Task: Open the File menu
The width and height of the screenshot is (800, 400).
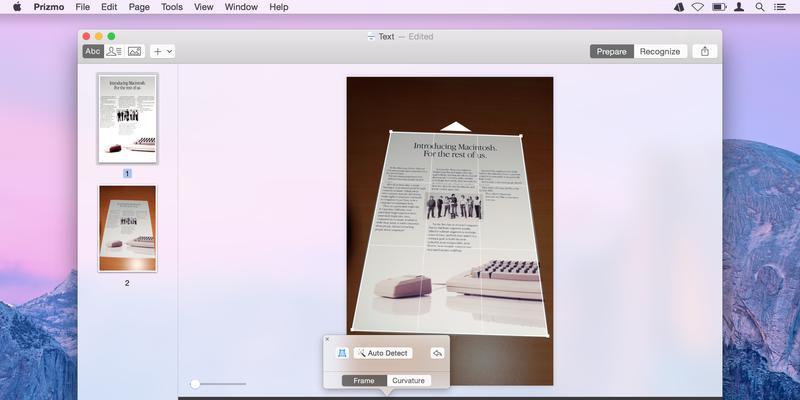Action: [x=83, y=7]
